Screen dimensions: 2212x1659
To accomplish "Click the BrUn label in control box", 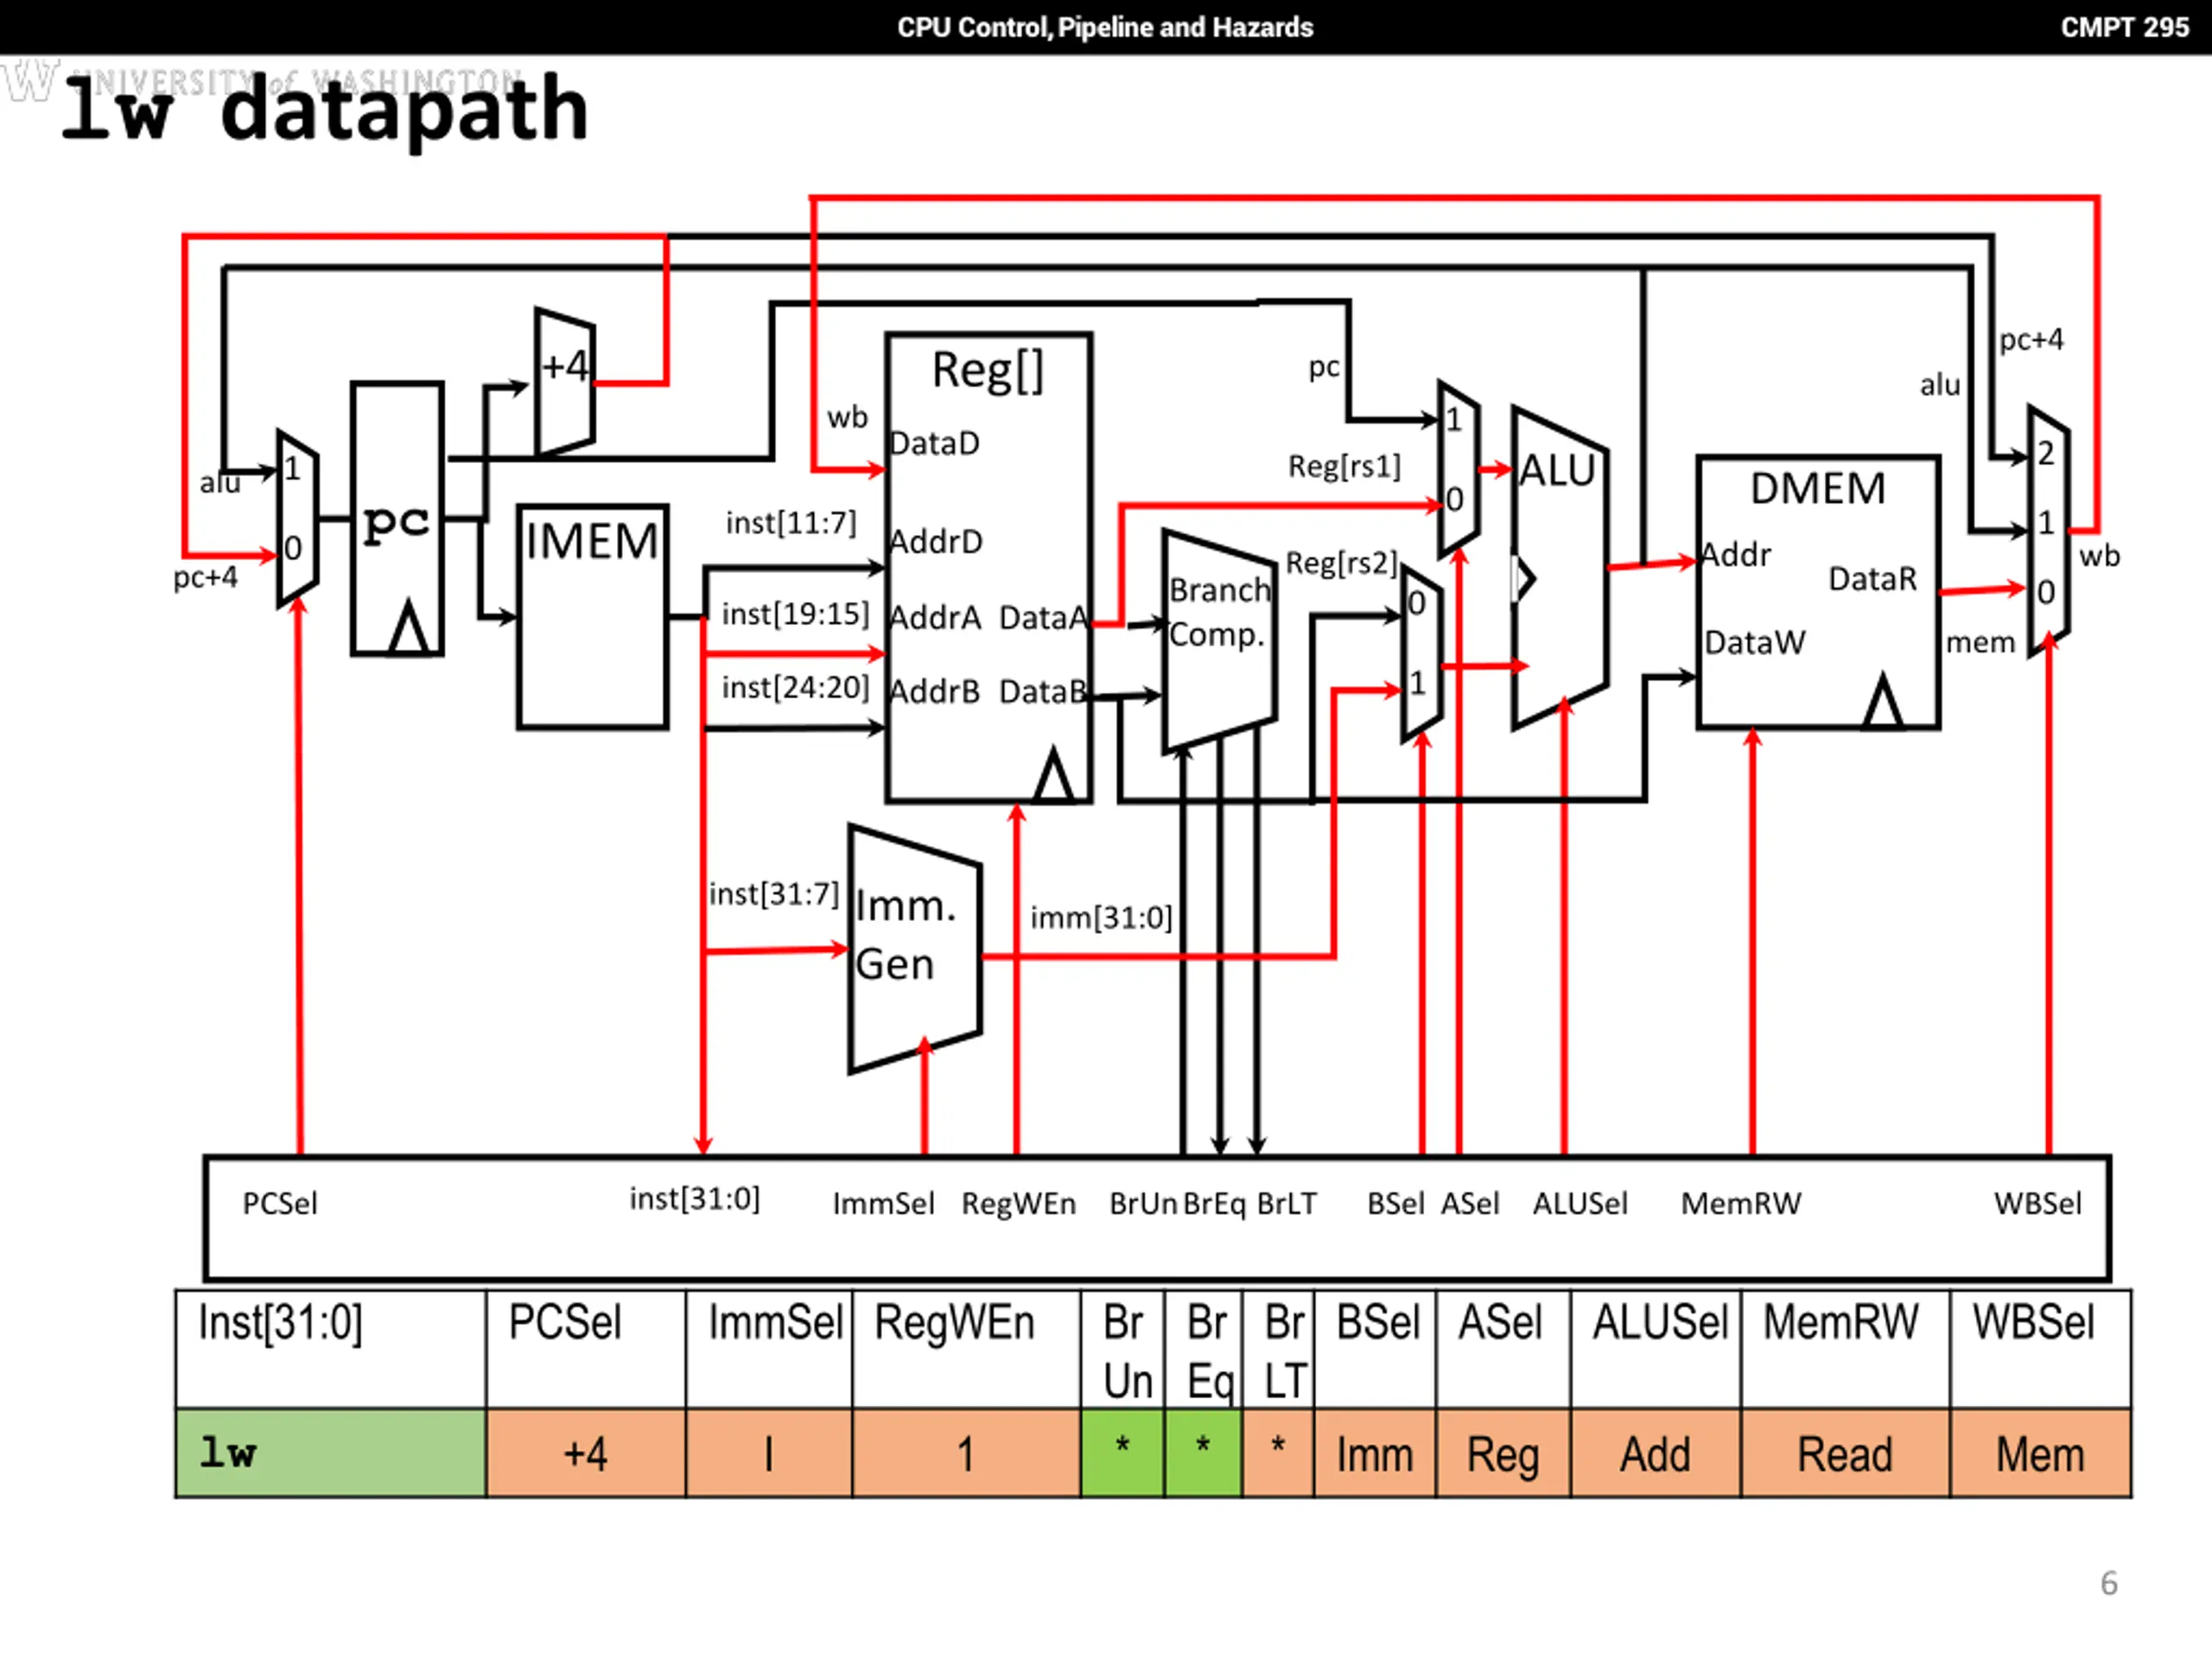I will point(1143,1203).
